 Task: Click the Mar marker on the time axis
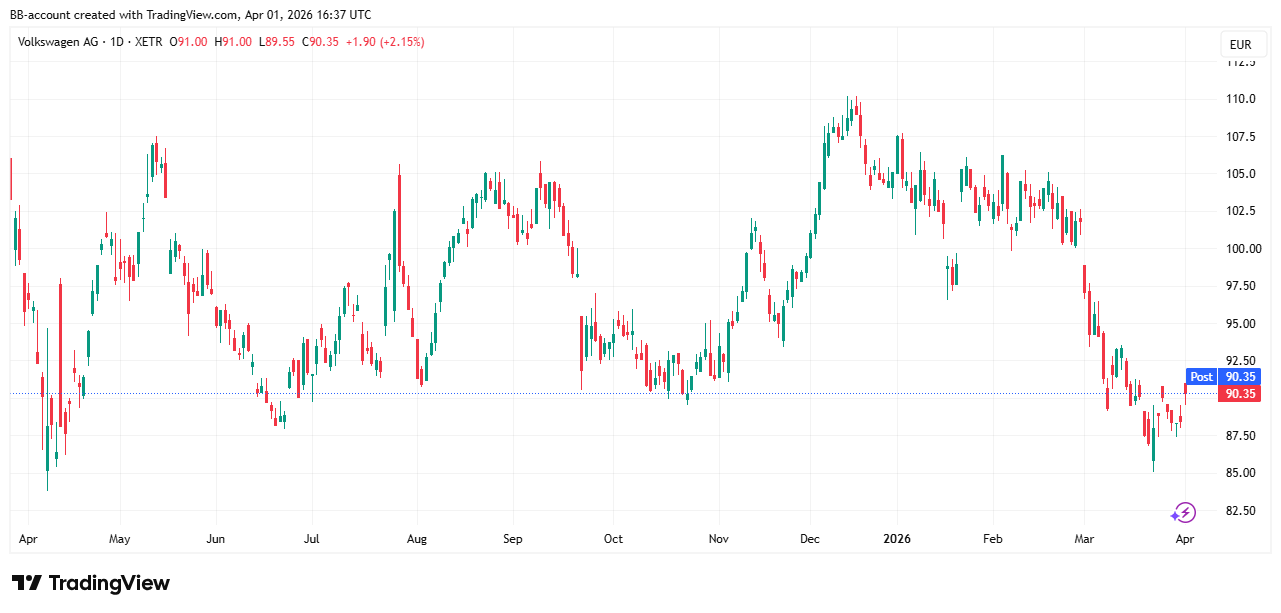coord(1084,539)
